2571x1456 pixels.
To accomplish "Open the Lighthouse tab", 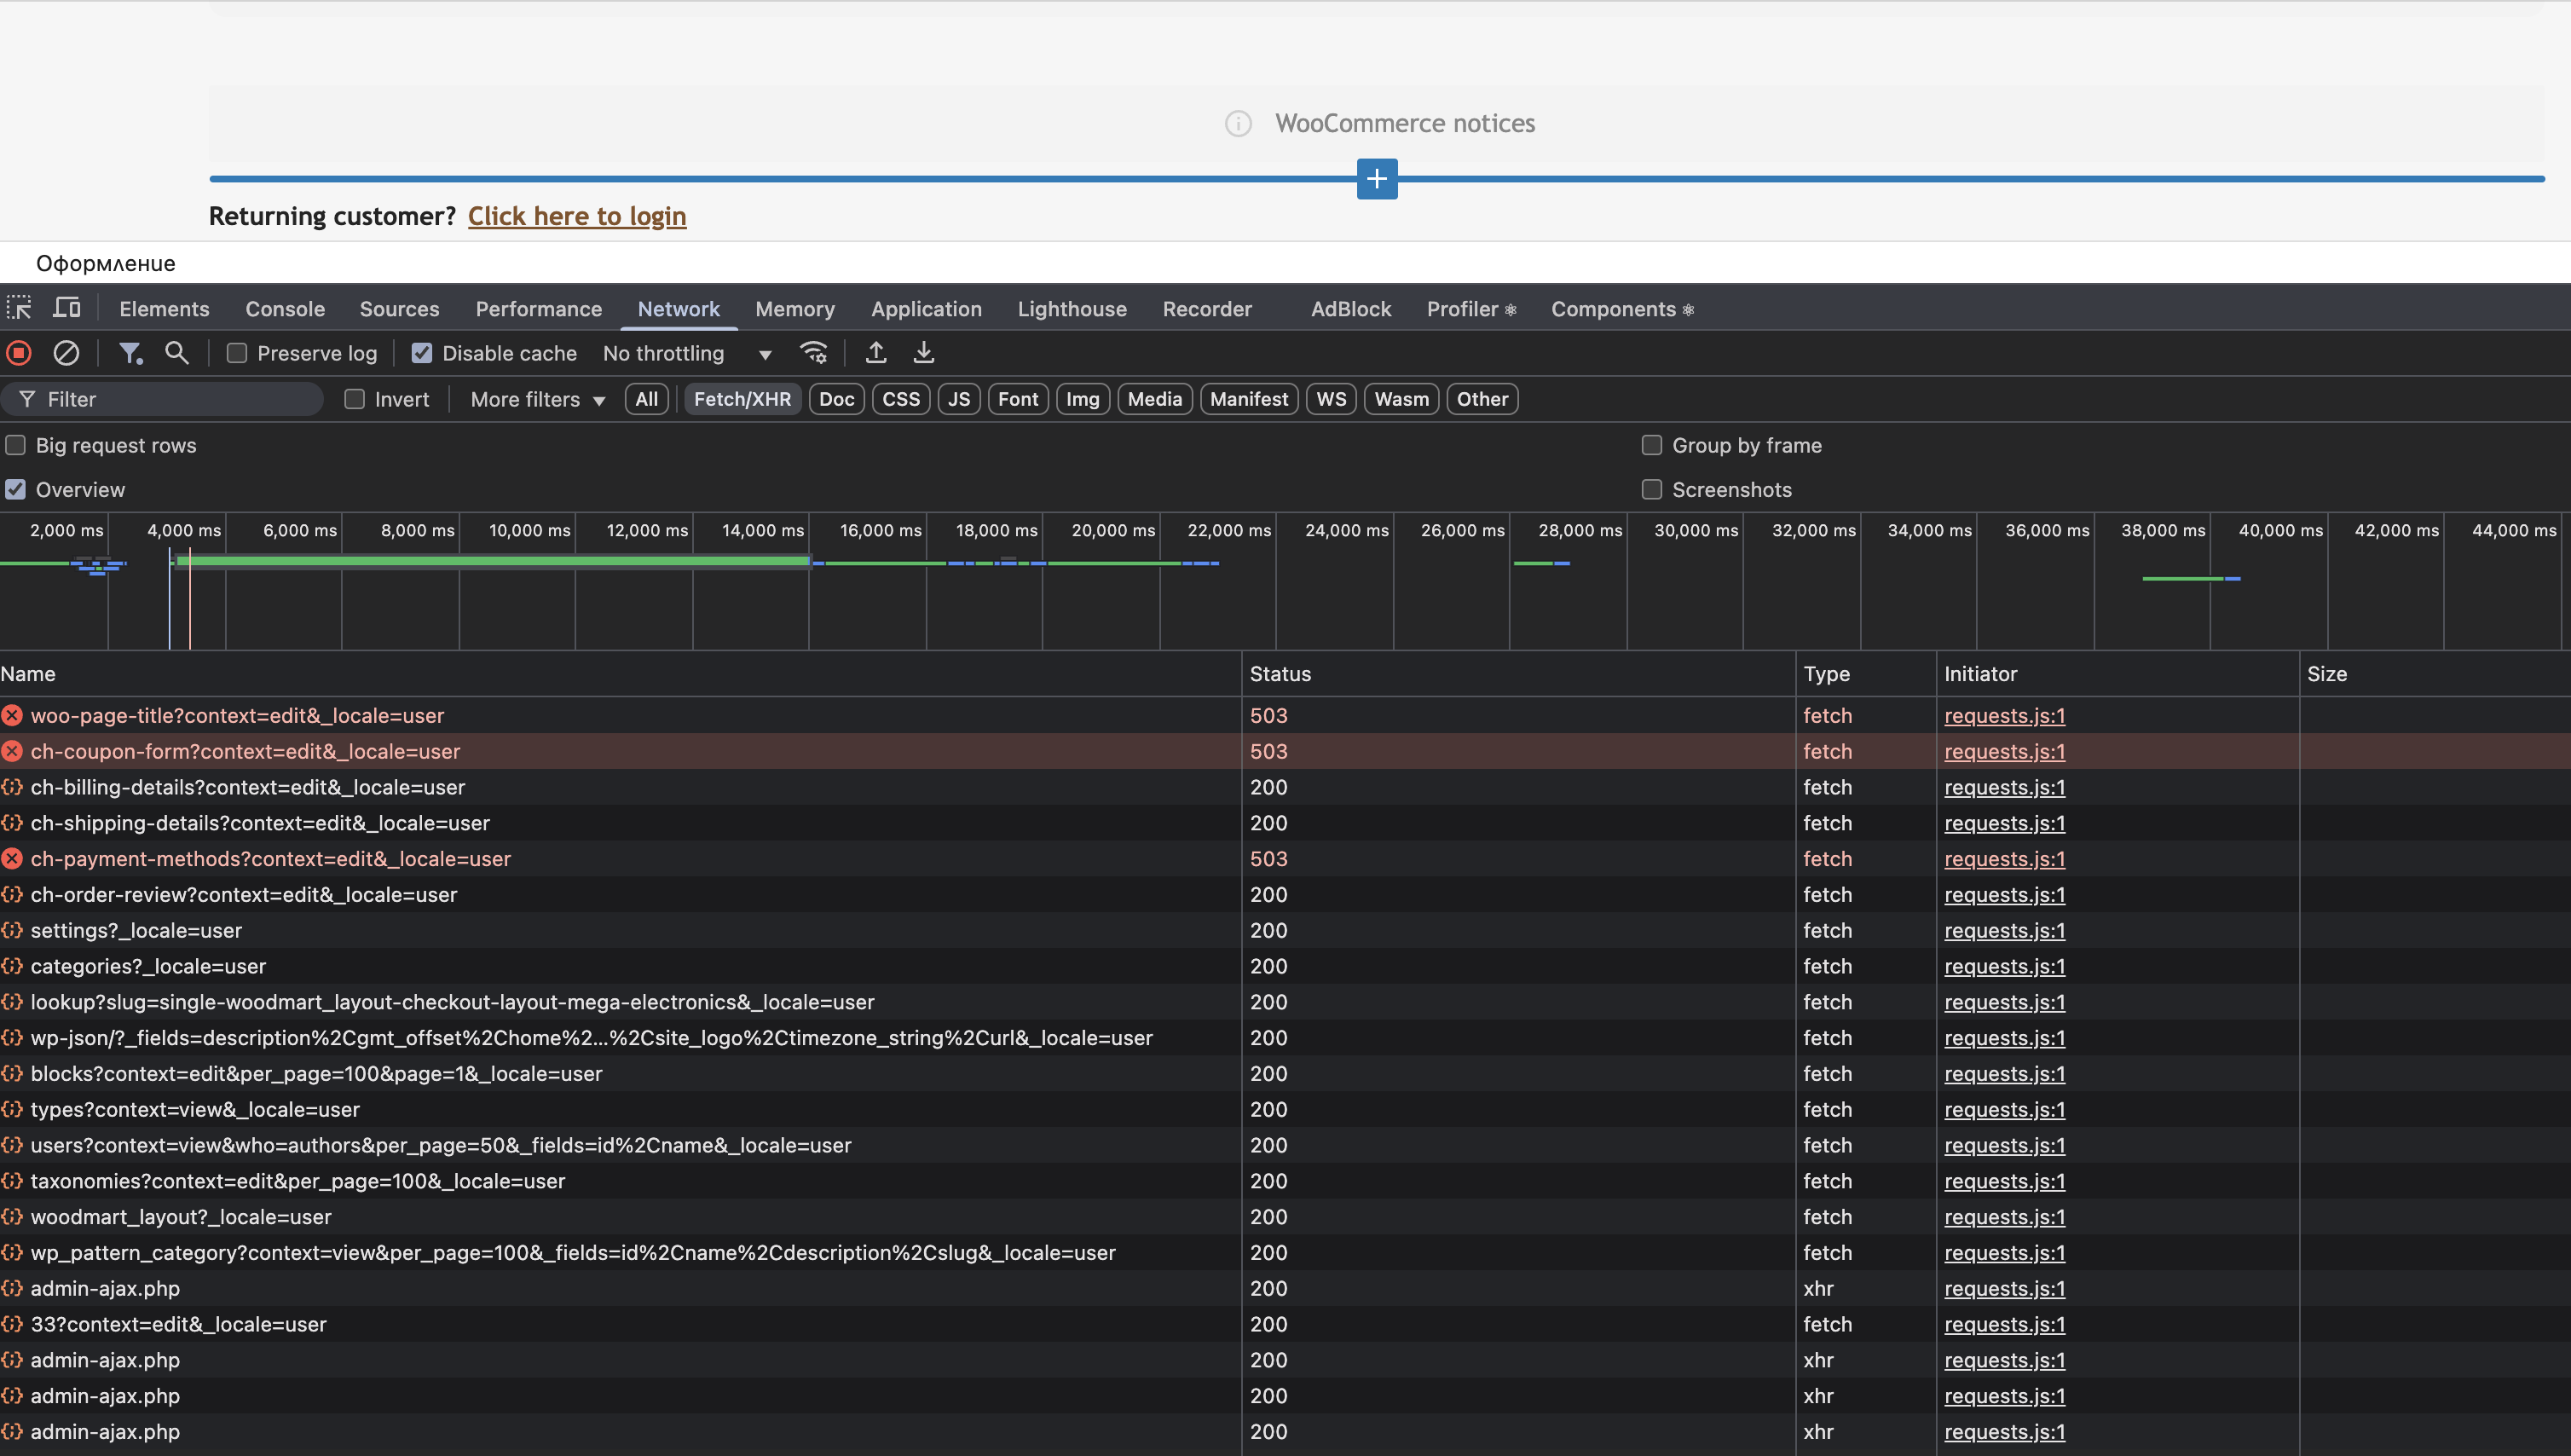I will 1072,309.
